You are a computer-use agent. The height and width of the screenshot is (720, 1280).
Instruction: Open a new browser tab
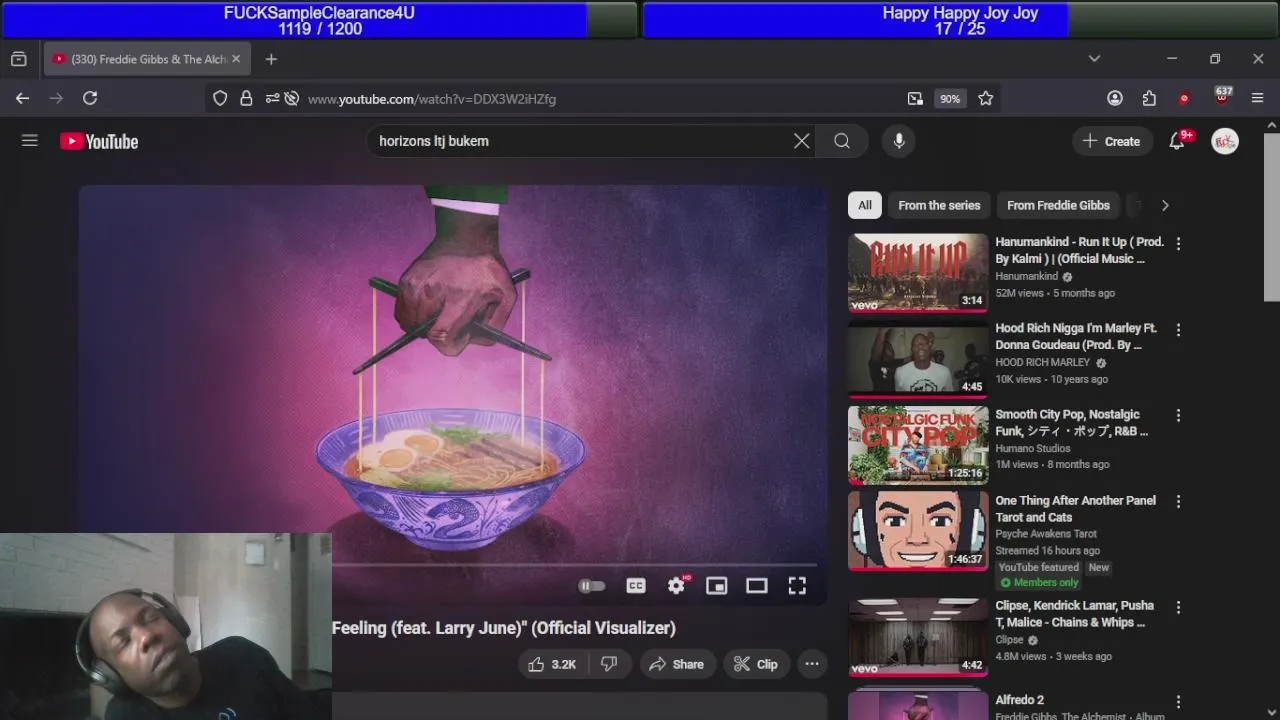271,59
